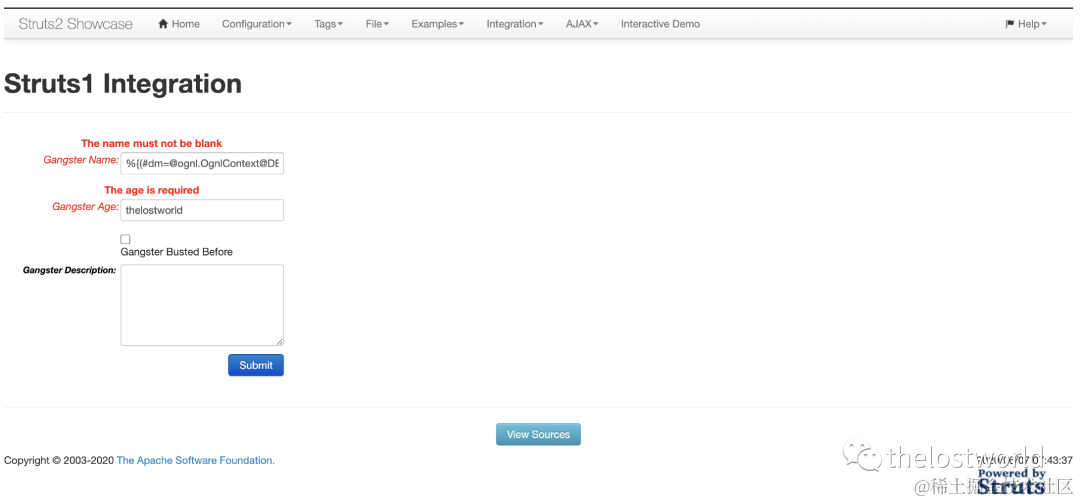The height and width of the screenshot is (503, 1080).
Task: Click the 'The age is required' error
Action: (152, 190)
